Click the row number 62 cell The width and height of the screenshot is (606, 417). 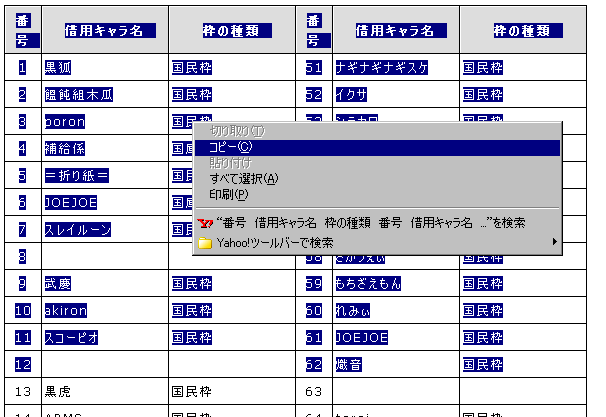(314, 365)
